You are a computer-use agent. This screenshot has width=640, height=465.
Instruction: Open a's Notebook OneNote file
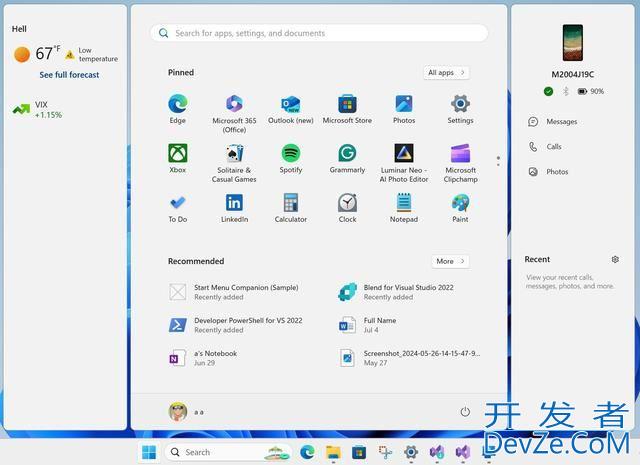[x=203, y=358]
